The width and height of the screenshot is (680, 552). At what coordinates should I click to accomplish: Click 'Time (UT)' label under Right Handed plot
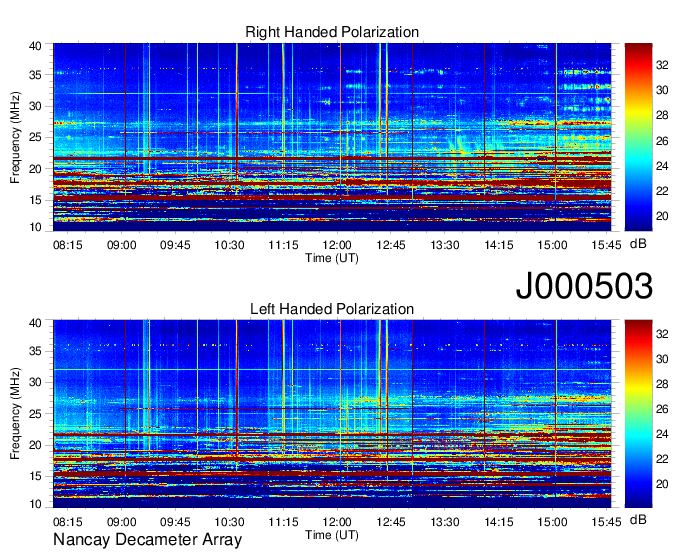(x=332, y=258)
